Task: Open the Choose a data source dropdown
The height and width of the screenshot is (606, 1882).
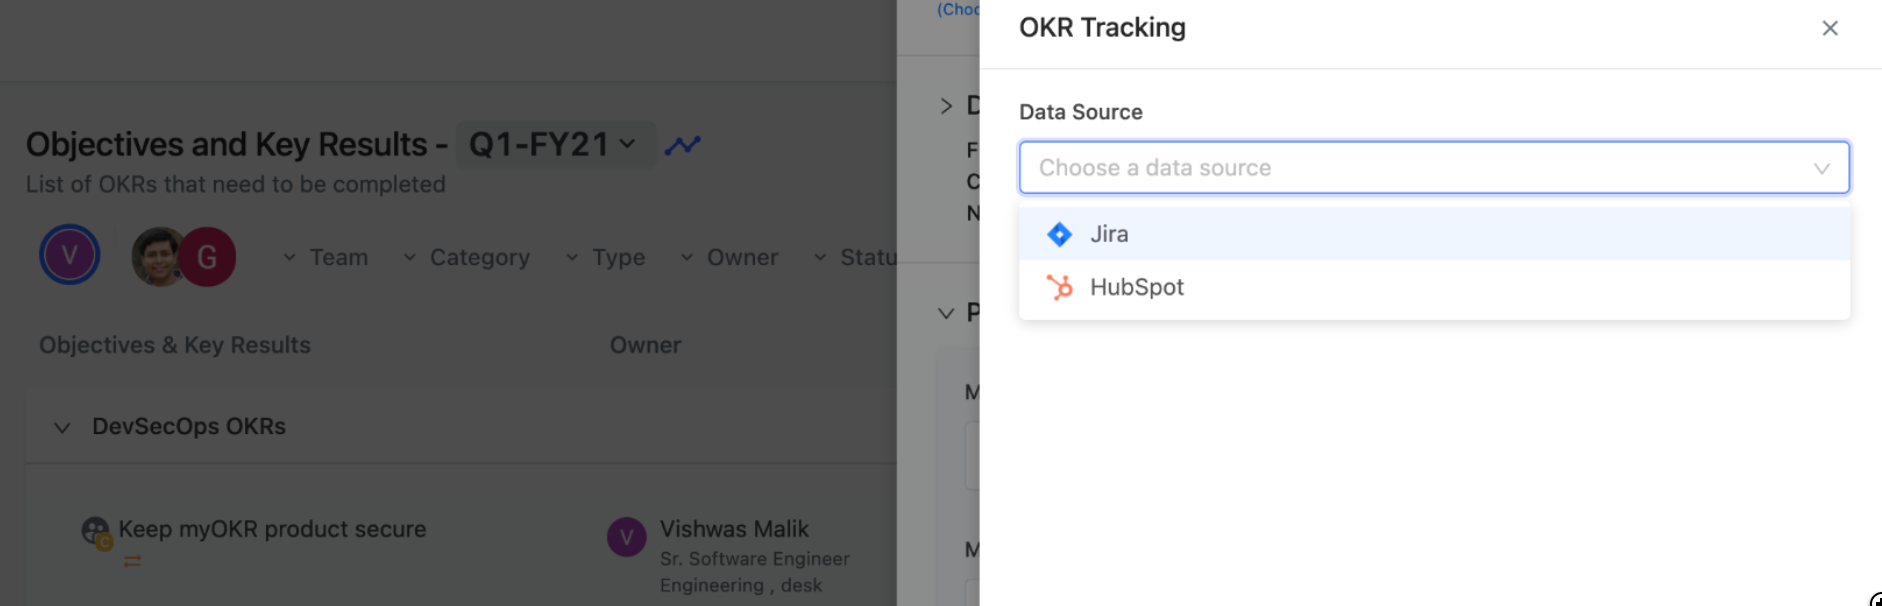Action: tap(1433, 168)
